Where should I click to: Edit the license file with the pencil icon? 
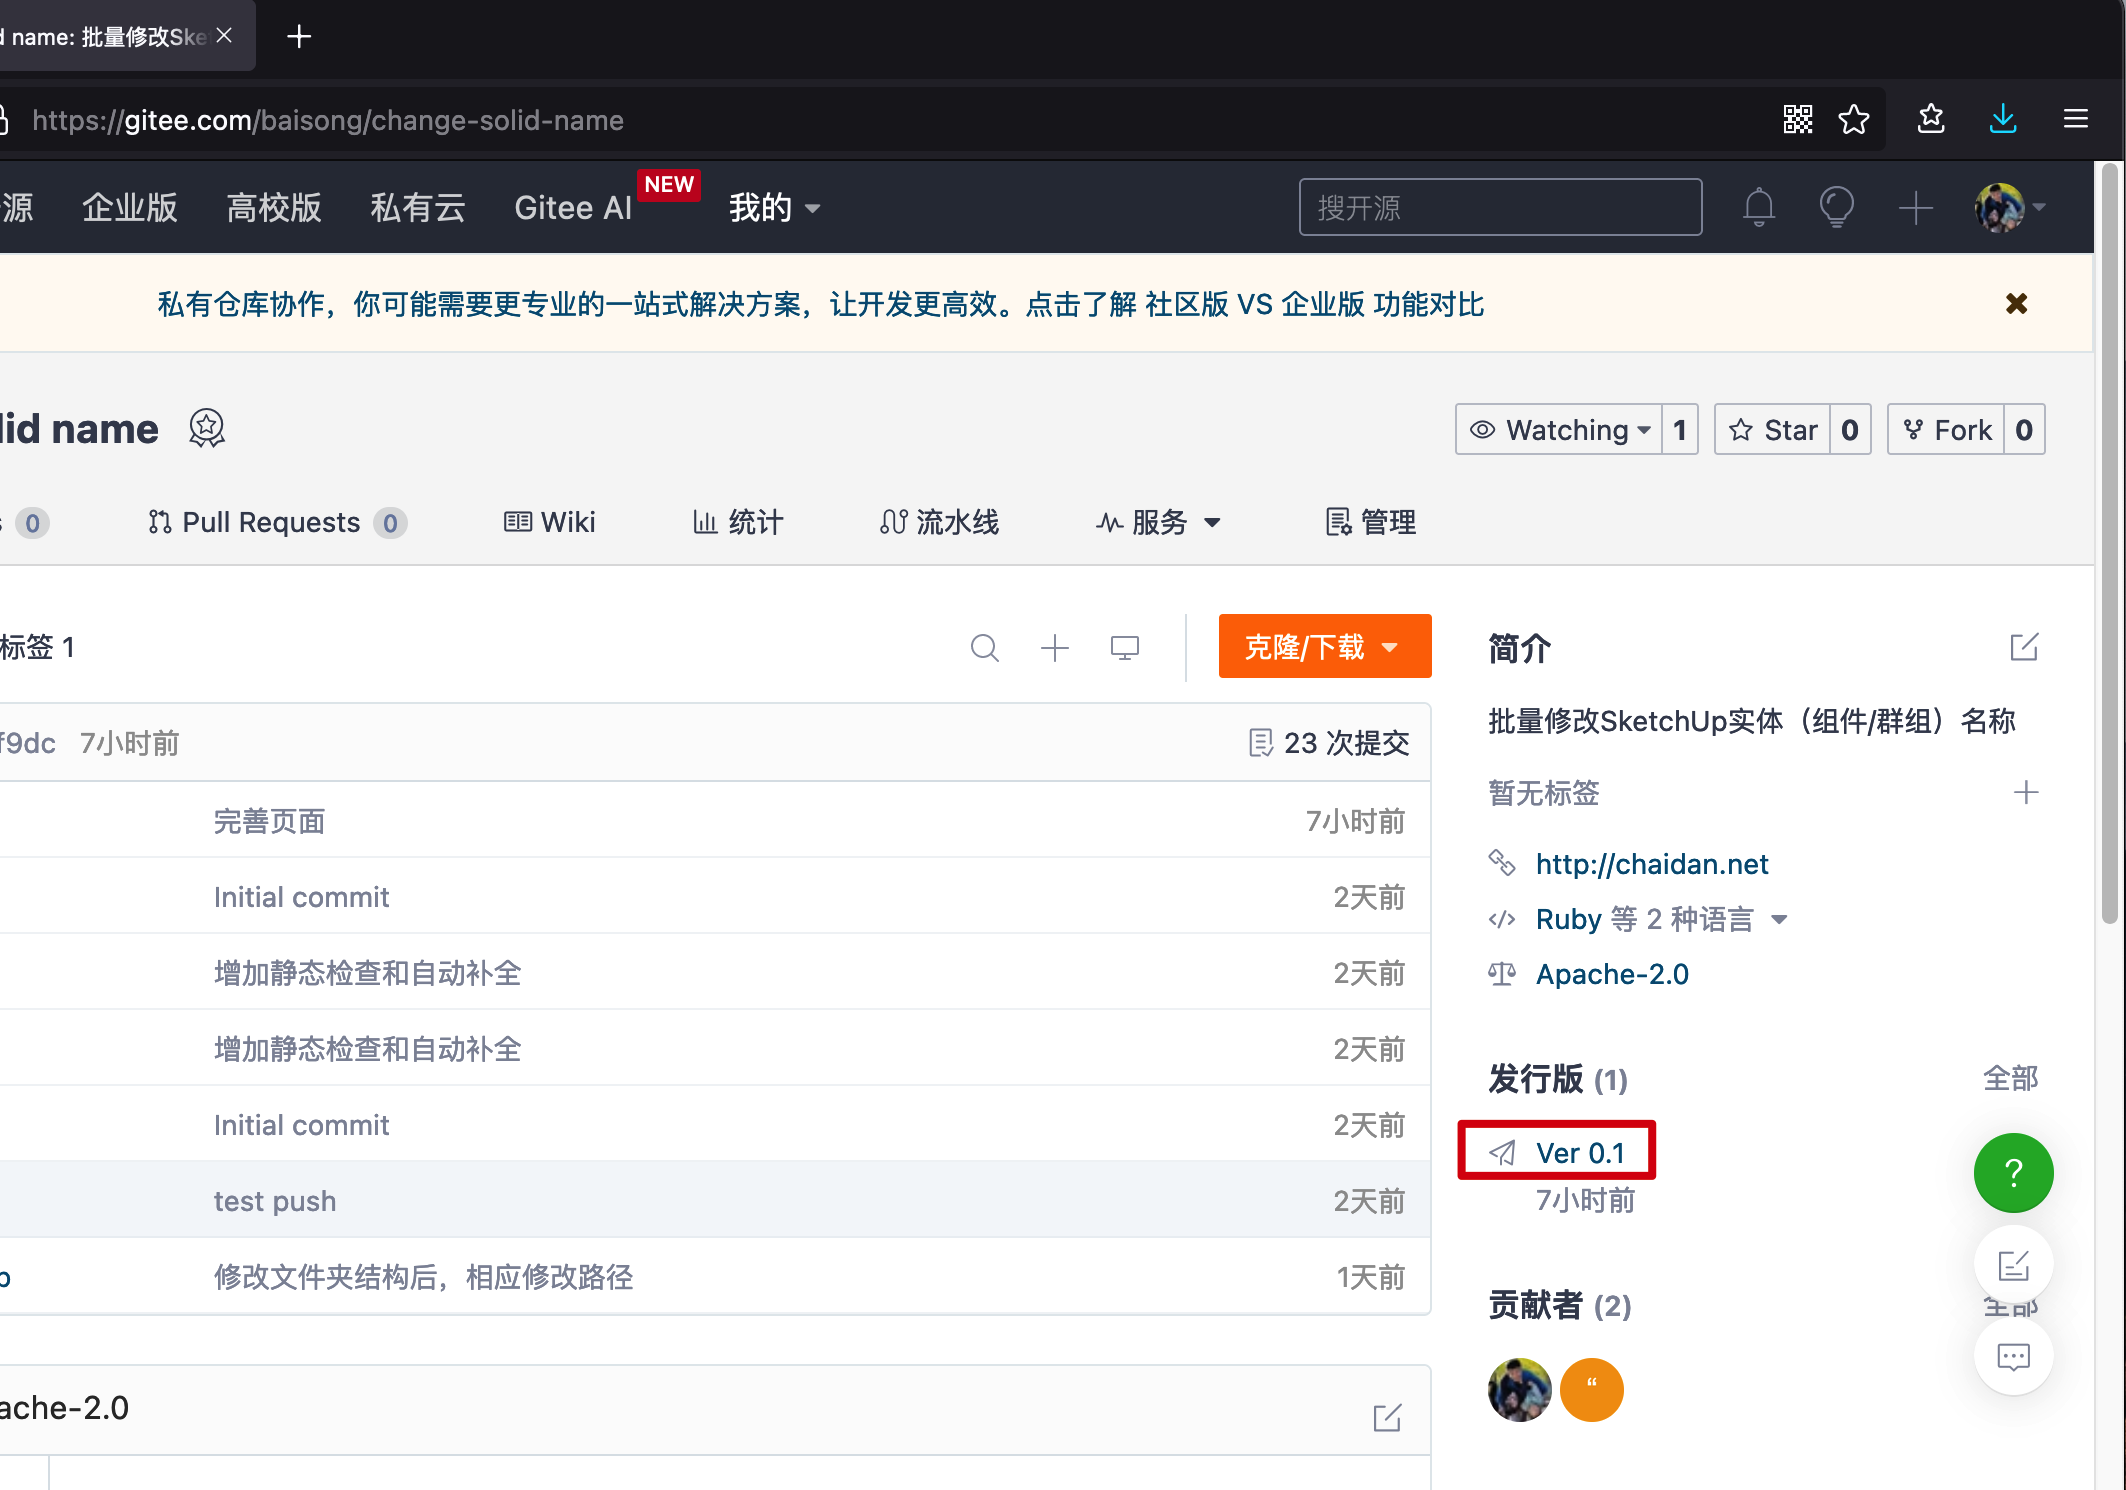click(1387, 1417)
